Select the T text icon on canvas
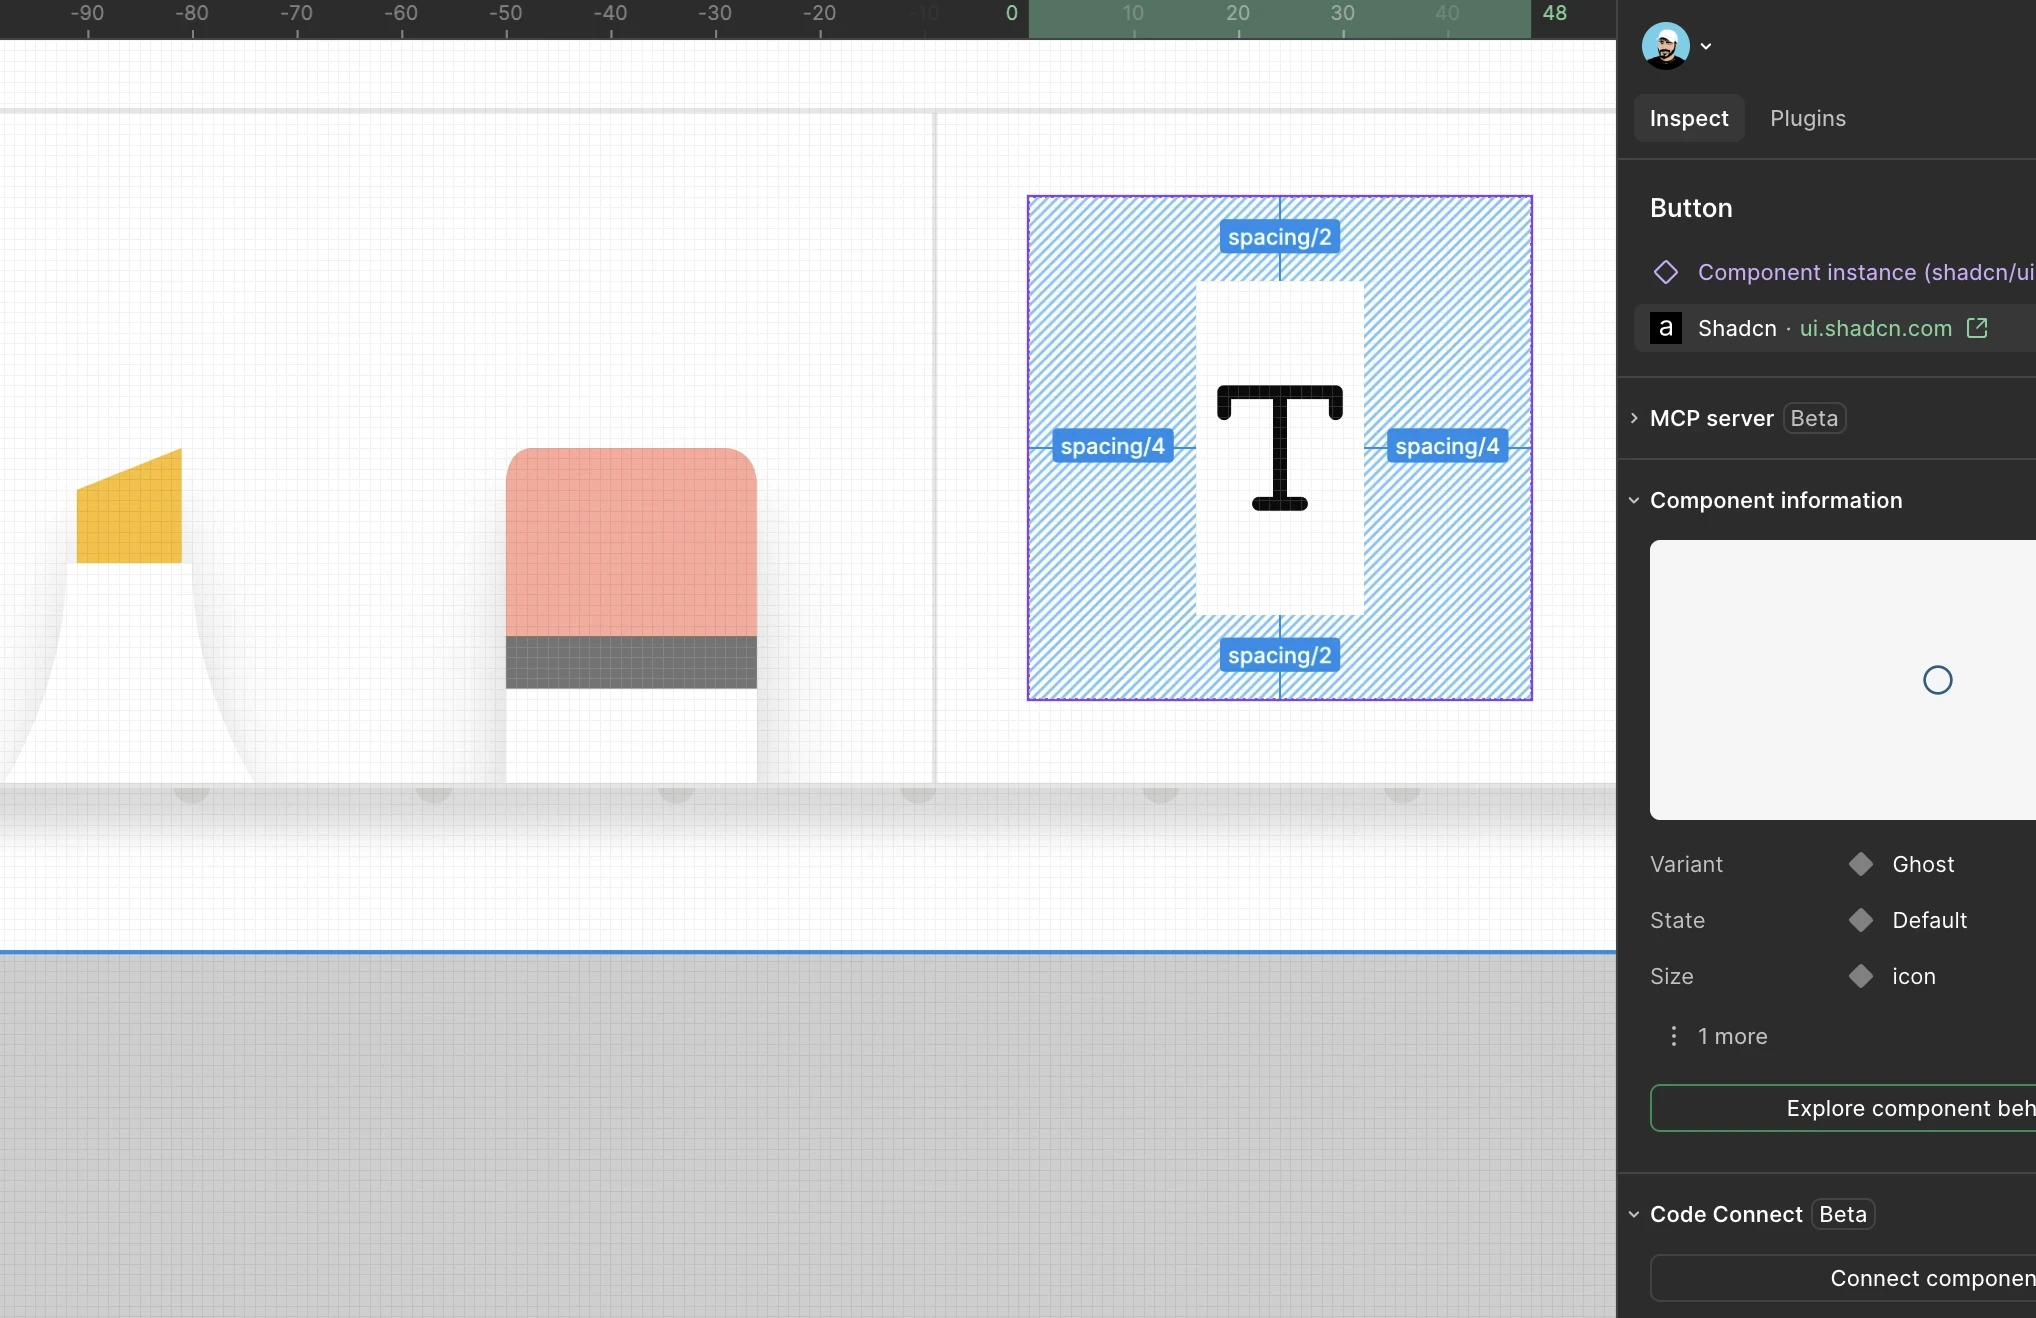2036x1318 pixels. click(x=1279, y=447)
